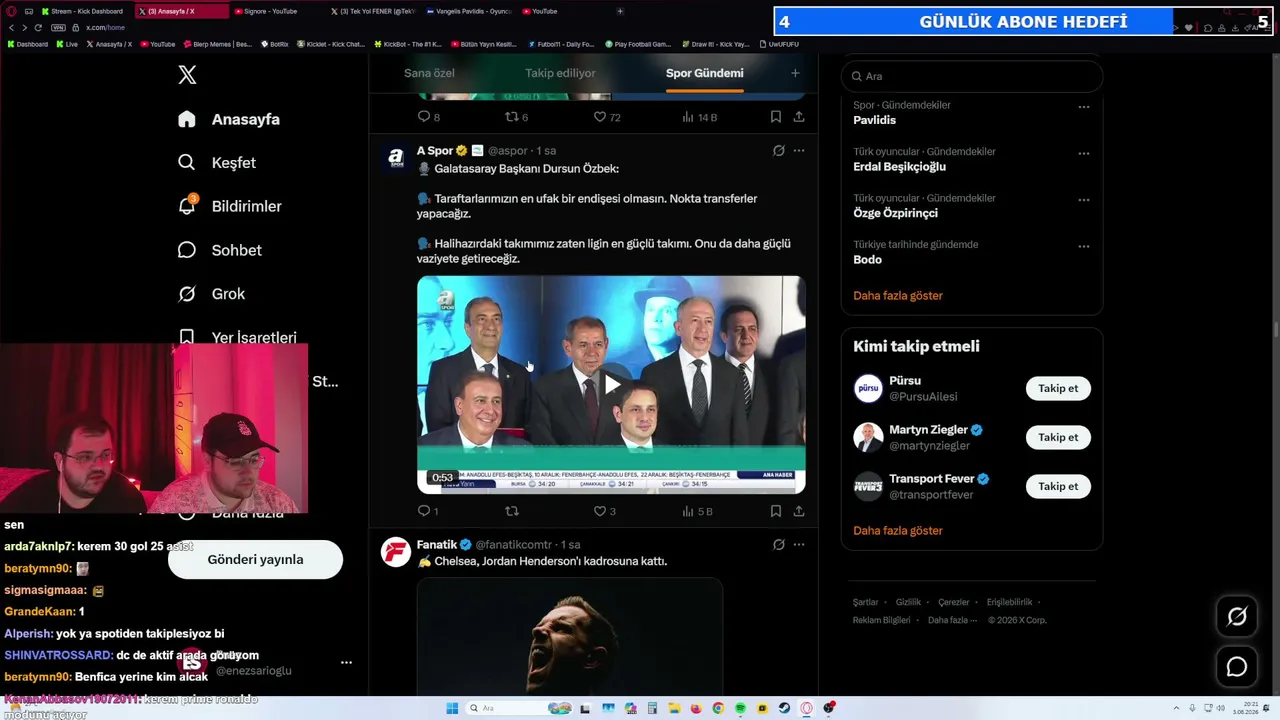This screenshot has width=1280, height=720.
Task: Click Grok explain icon on Fanatik post
Action: [x=779, y=545]
